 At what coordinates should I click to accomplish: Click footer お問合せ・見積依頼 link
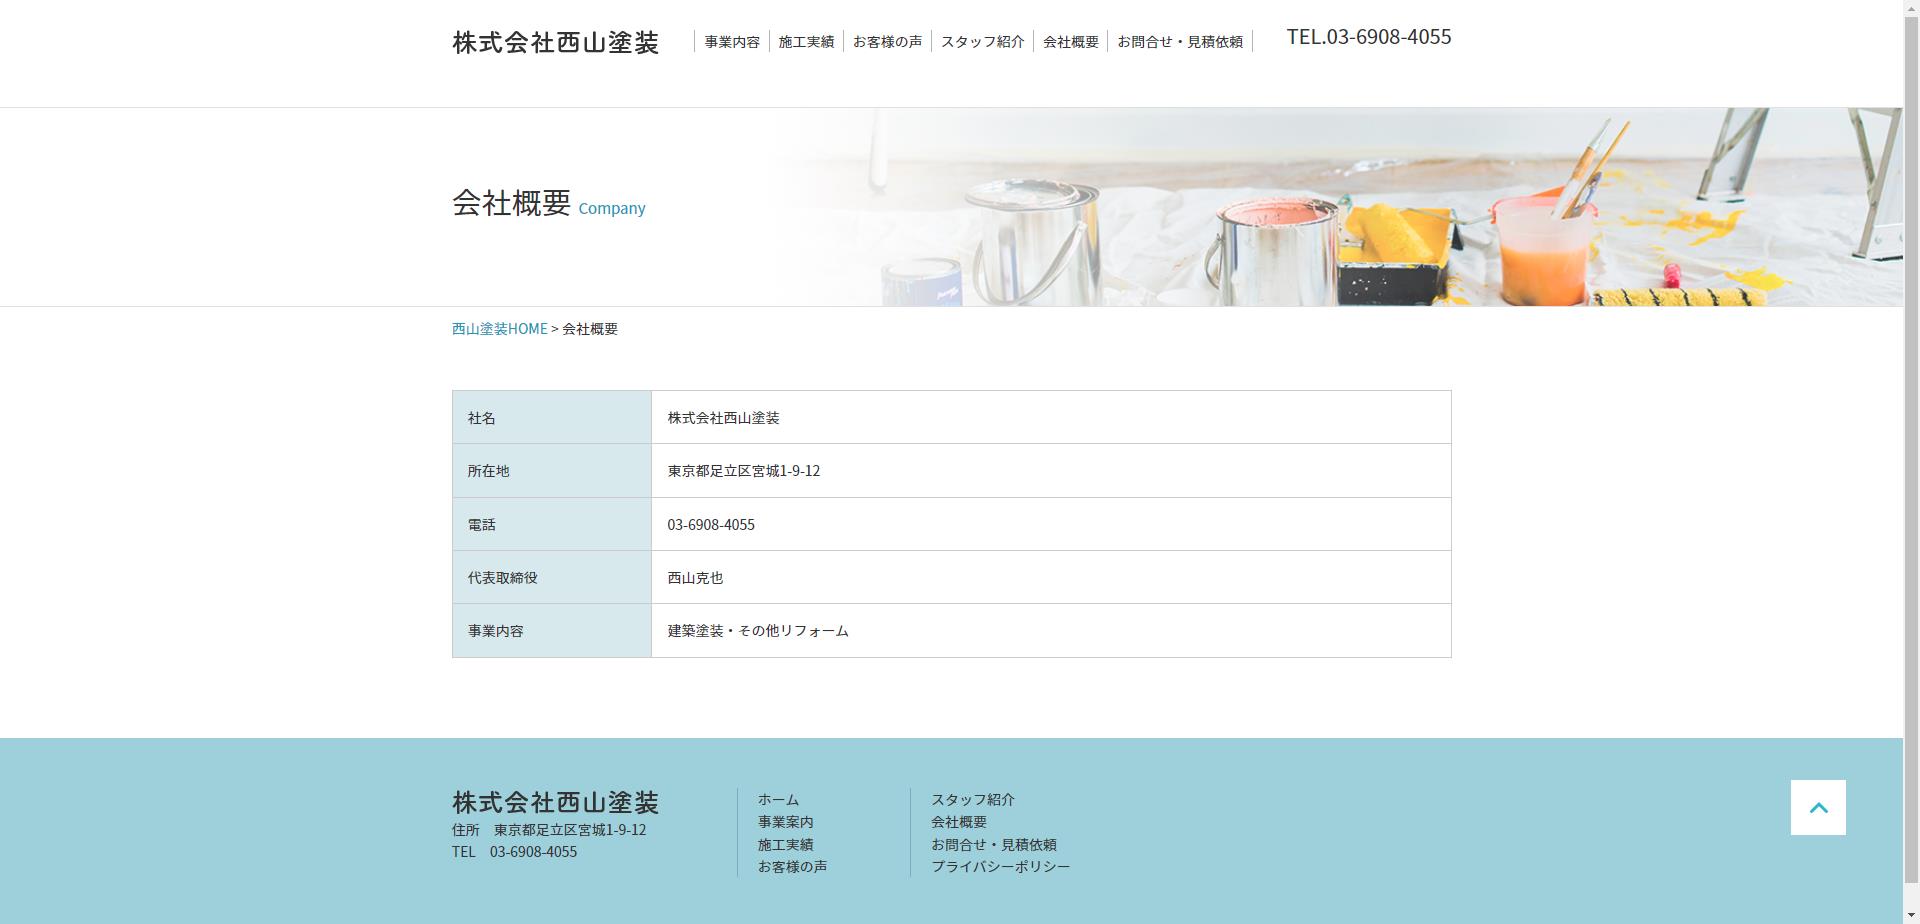(993, 845)
